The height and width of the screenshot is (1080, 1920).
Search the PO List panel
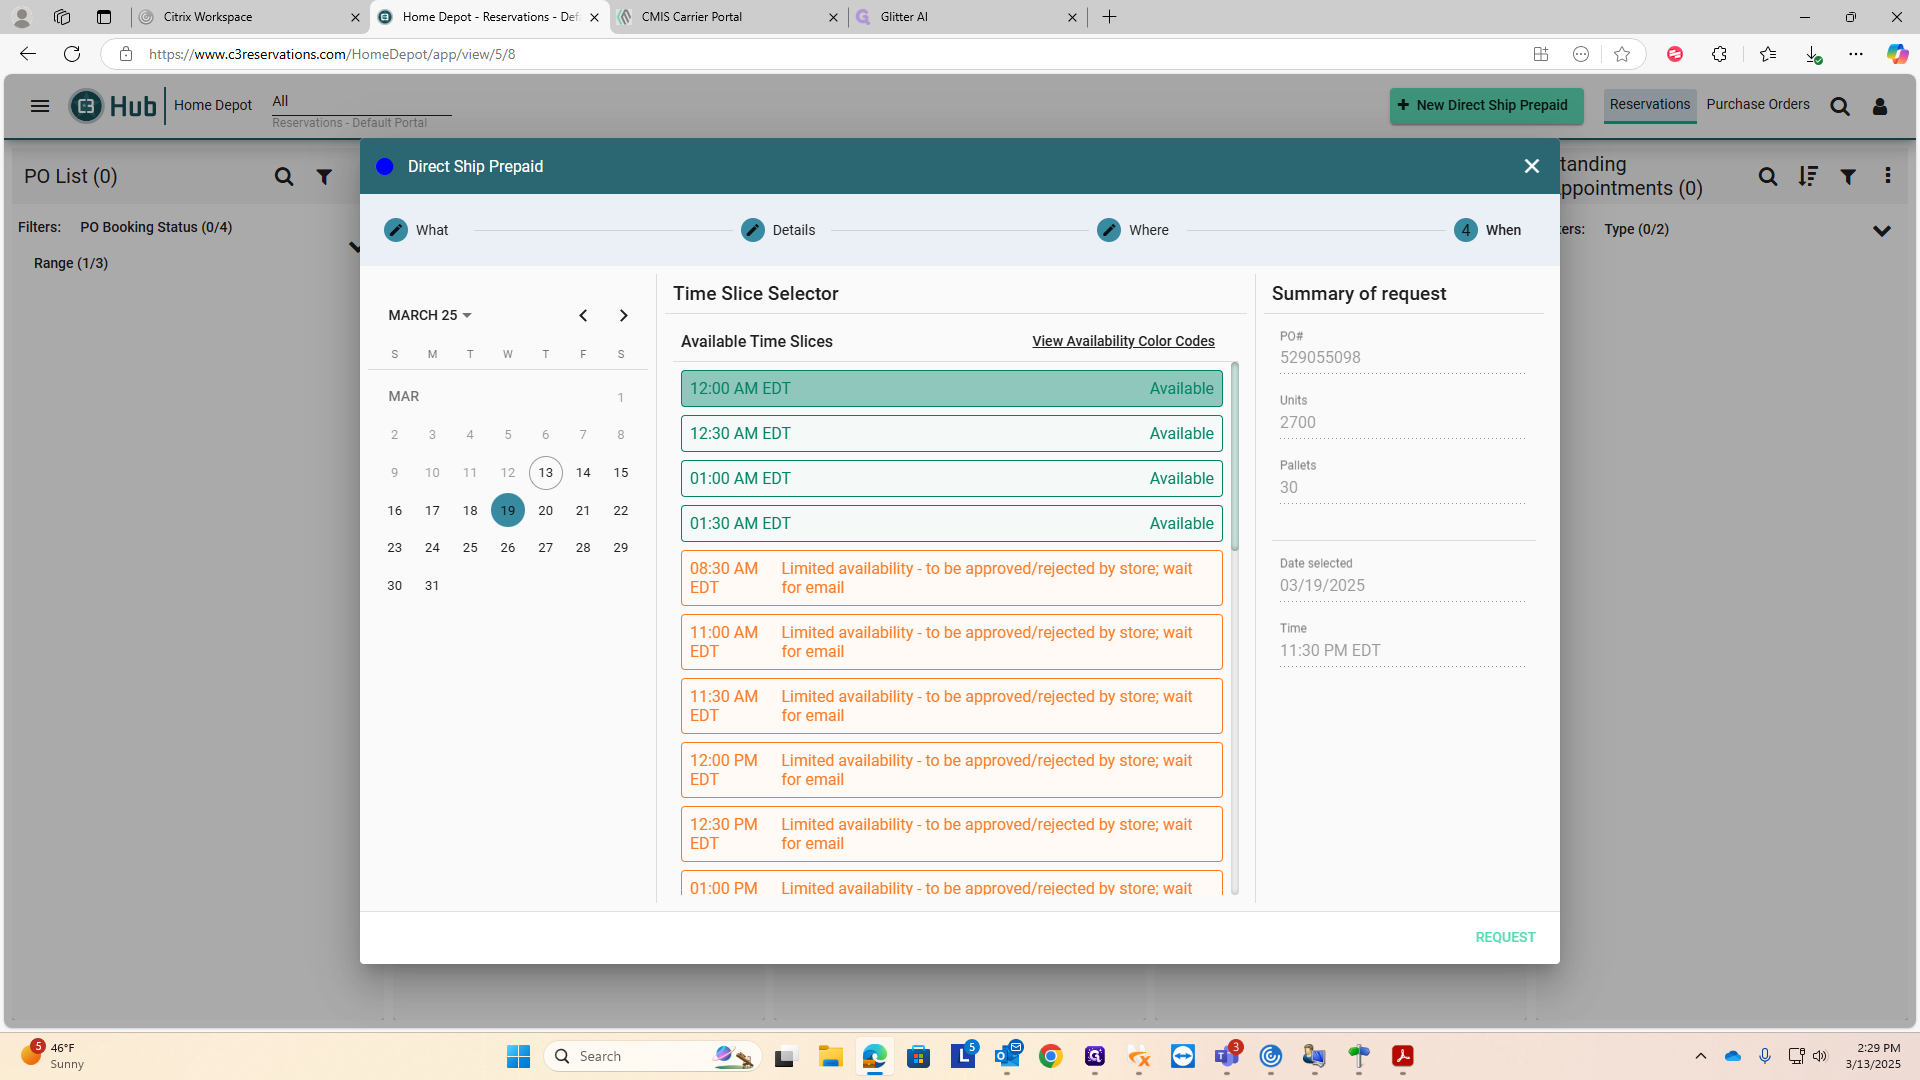point(284,177)
